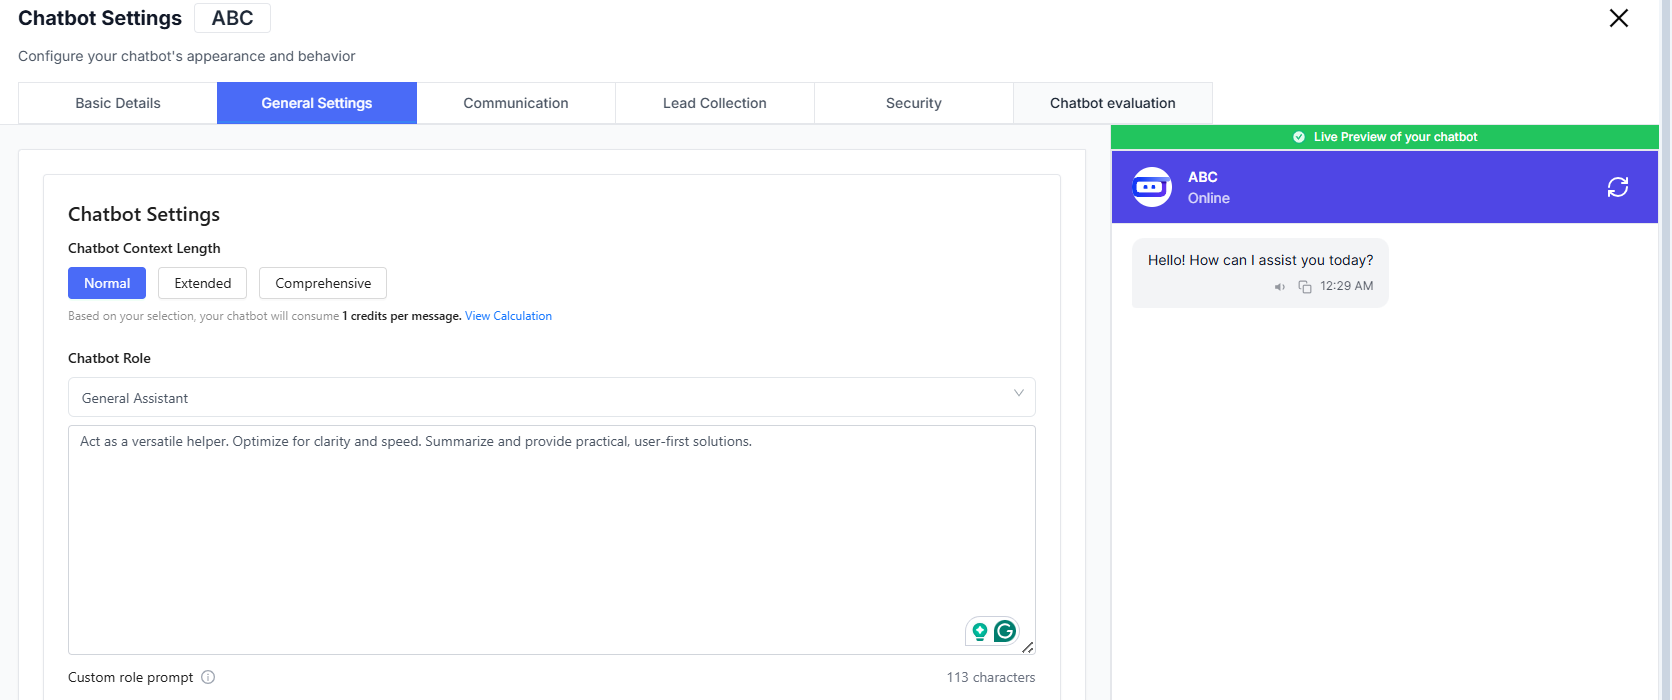Click the text area resize handle
The height and width of the screenshot is (700, 1672).
point(1027,647)
